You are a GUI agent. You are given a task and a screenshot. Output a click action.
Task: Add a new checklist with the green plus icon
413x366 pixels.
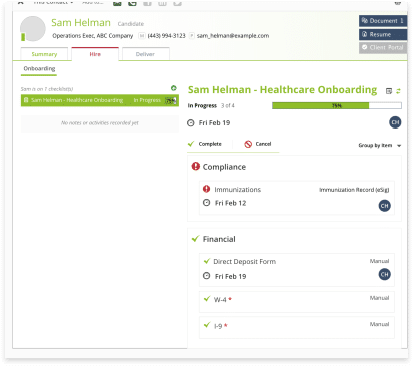174,88
